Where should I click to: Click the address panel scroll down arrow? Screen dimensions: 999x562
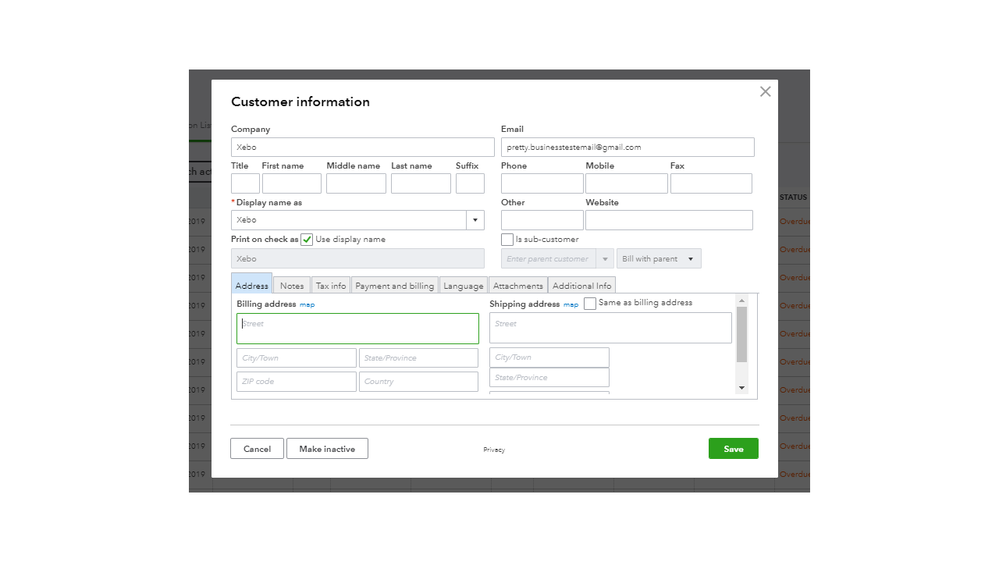[742, 387]
